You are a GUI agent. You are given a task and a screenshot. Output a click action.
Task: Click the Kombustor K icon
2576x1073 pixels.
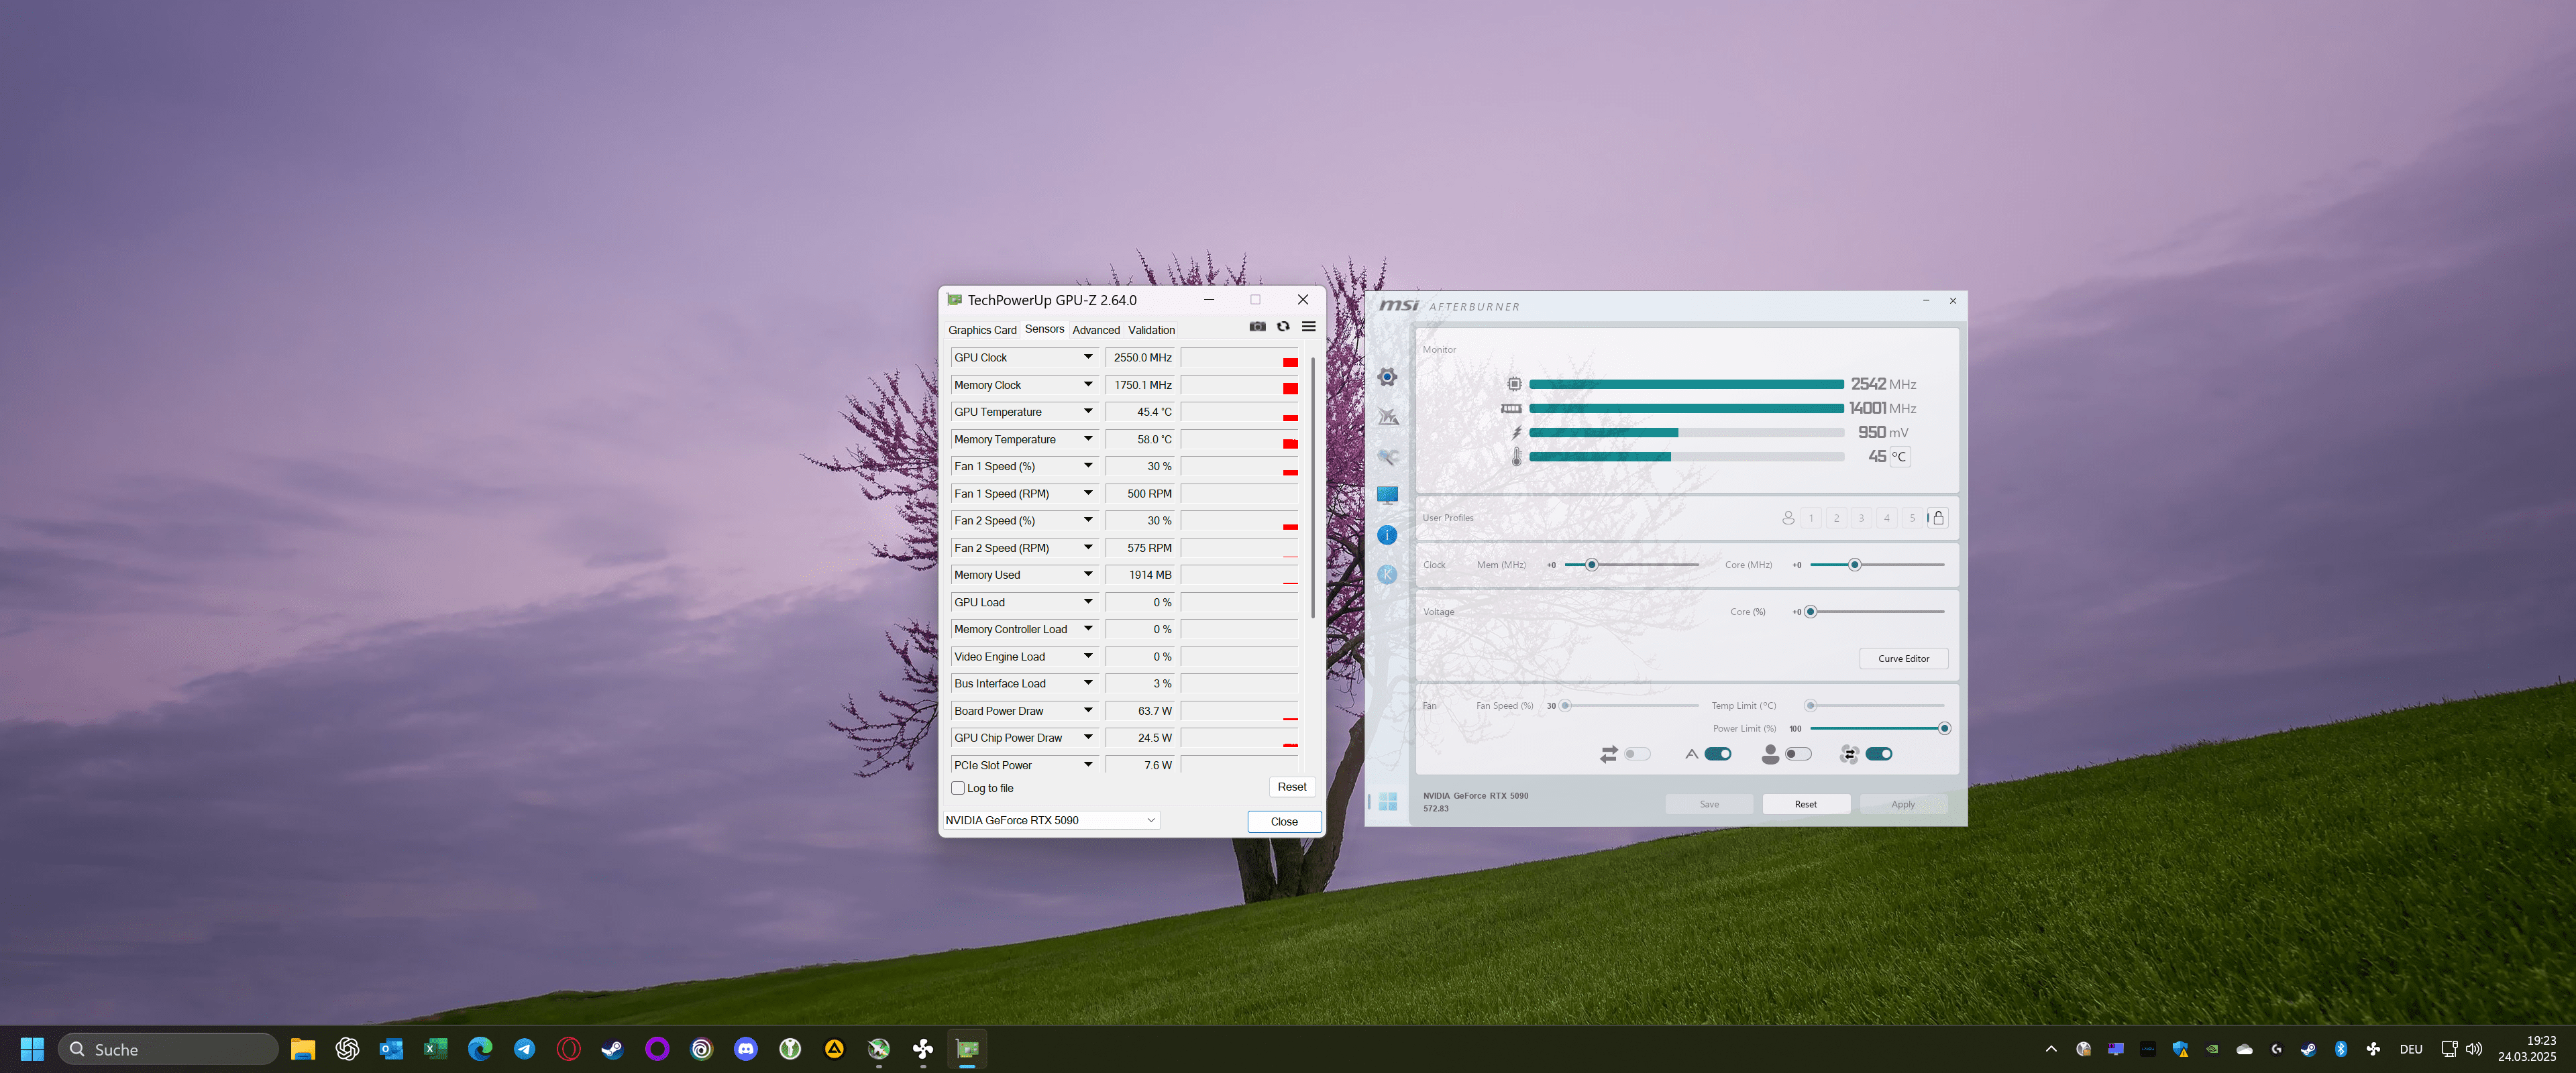[1387, 574]
